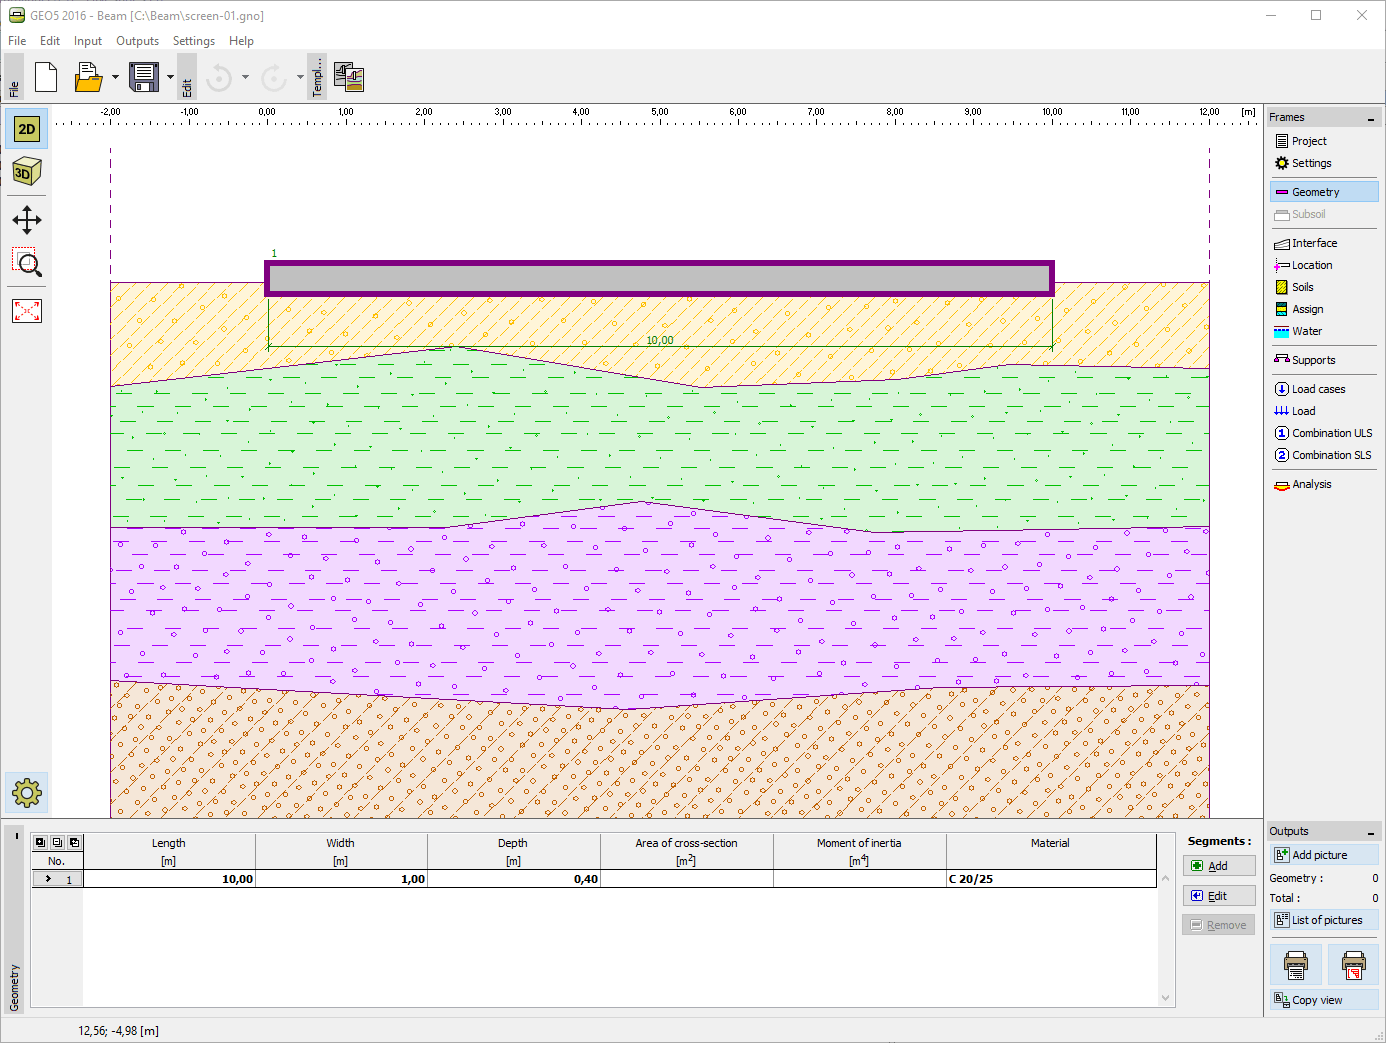1386x1043 pixels.
Task: Expand the save options dropdown arrow
Action: [x=170, y=77]
